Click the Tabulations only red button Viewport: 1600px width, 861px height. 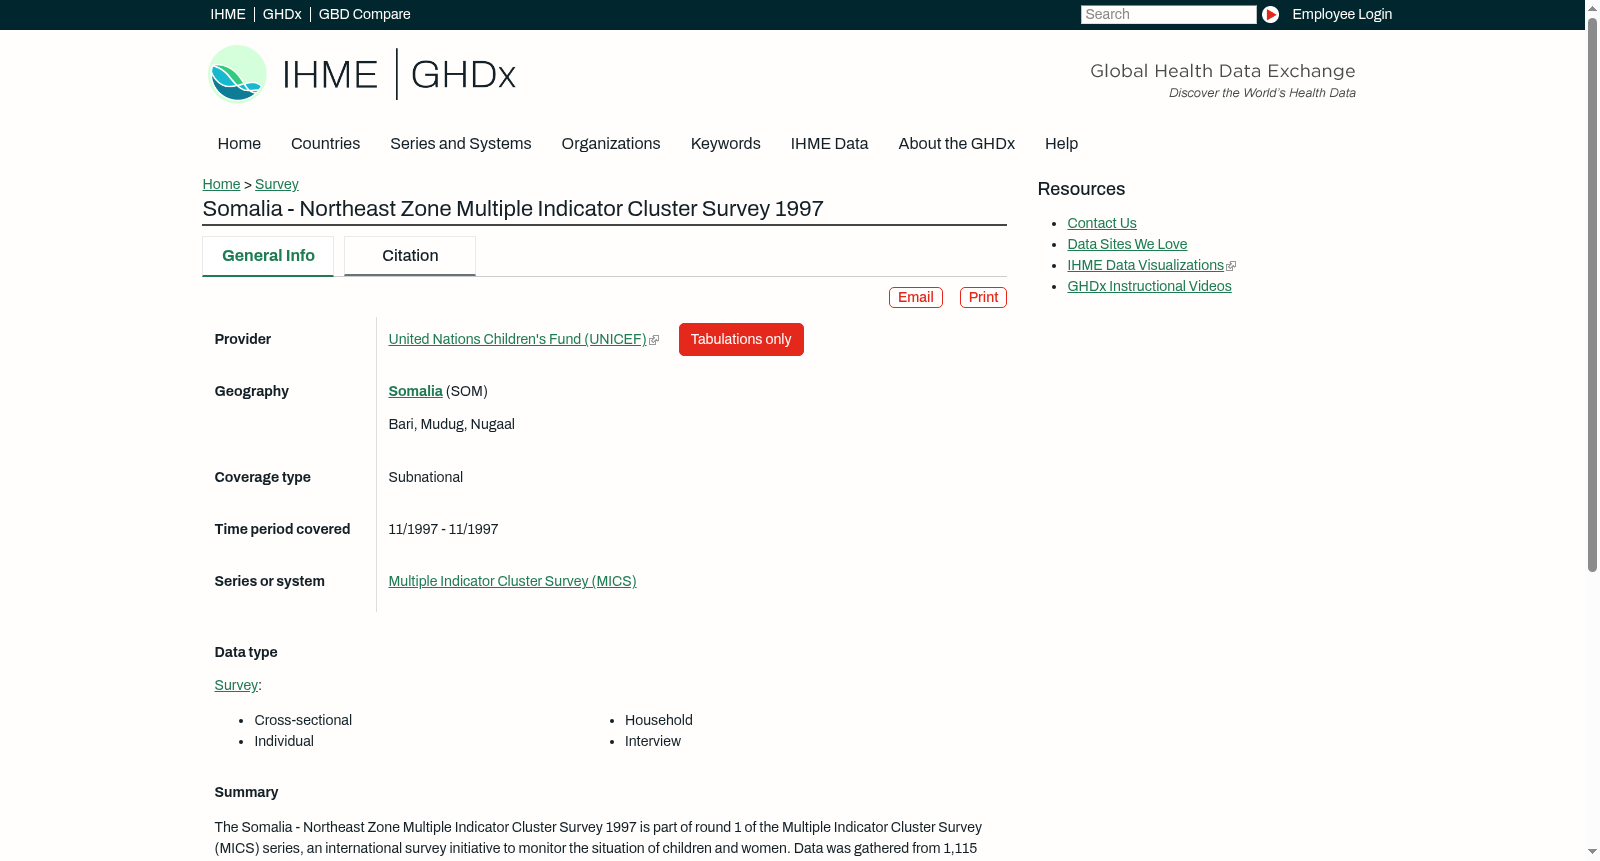pos(741,339)
